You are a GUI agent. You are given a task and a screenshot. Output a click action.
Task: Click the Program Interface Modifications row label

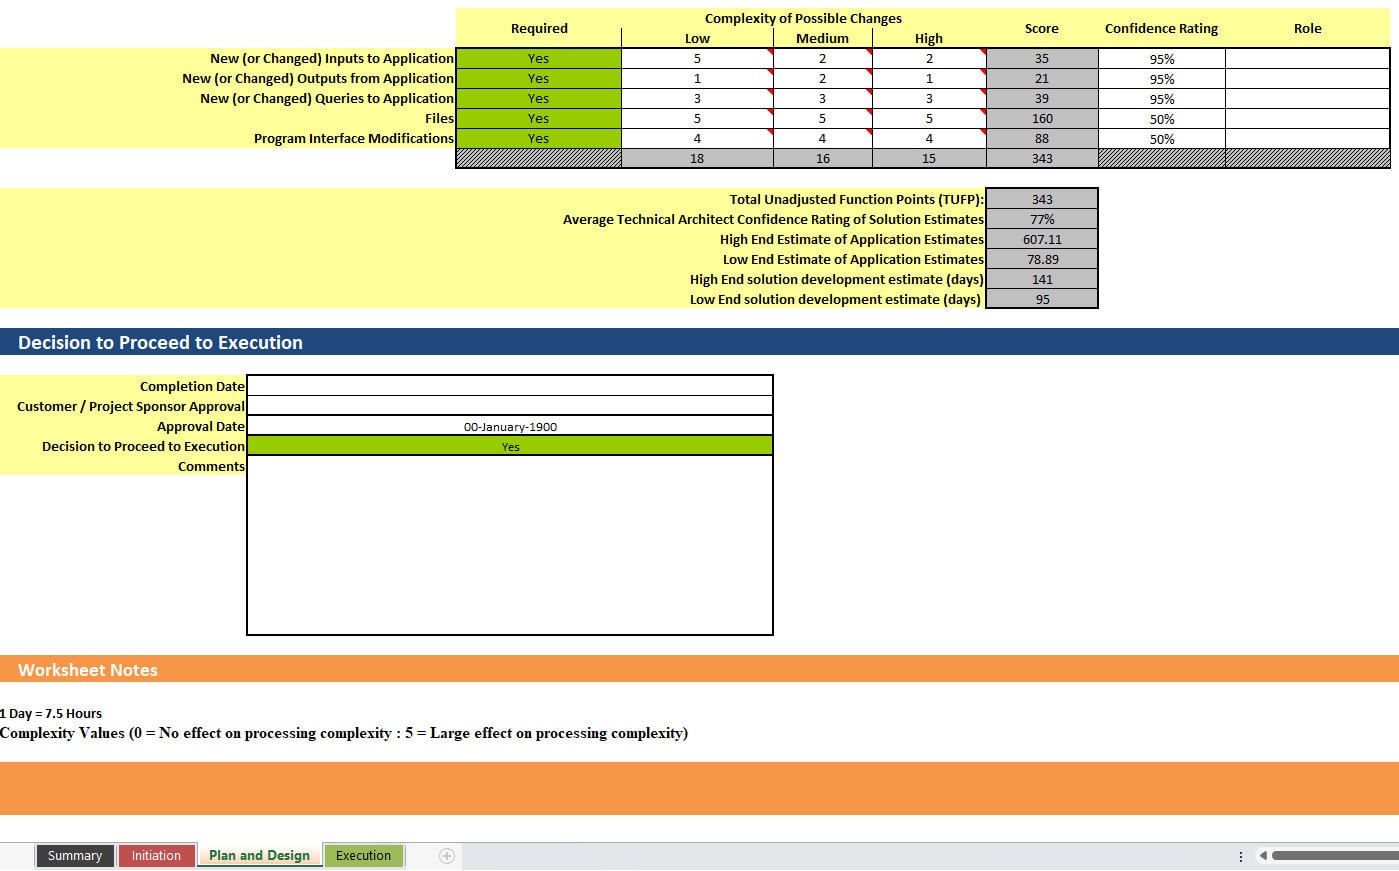(354, 138)
